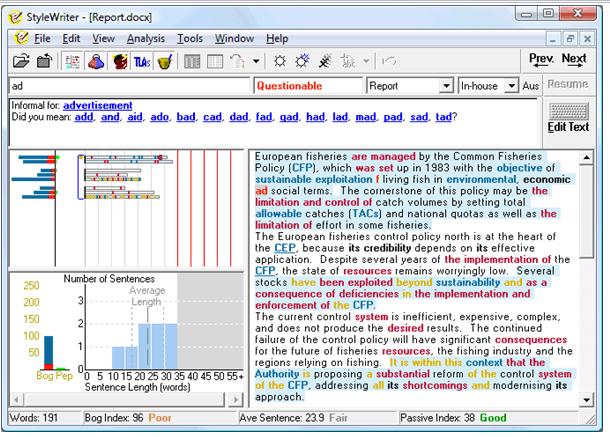Open dropdown arrow beside the document icon
This screenshot has width=610, height=437.
coord(256,61)
